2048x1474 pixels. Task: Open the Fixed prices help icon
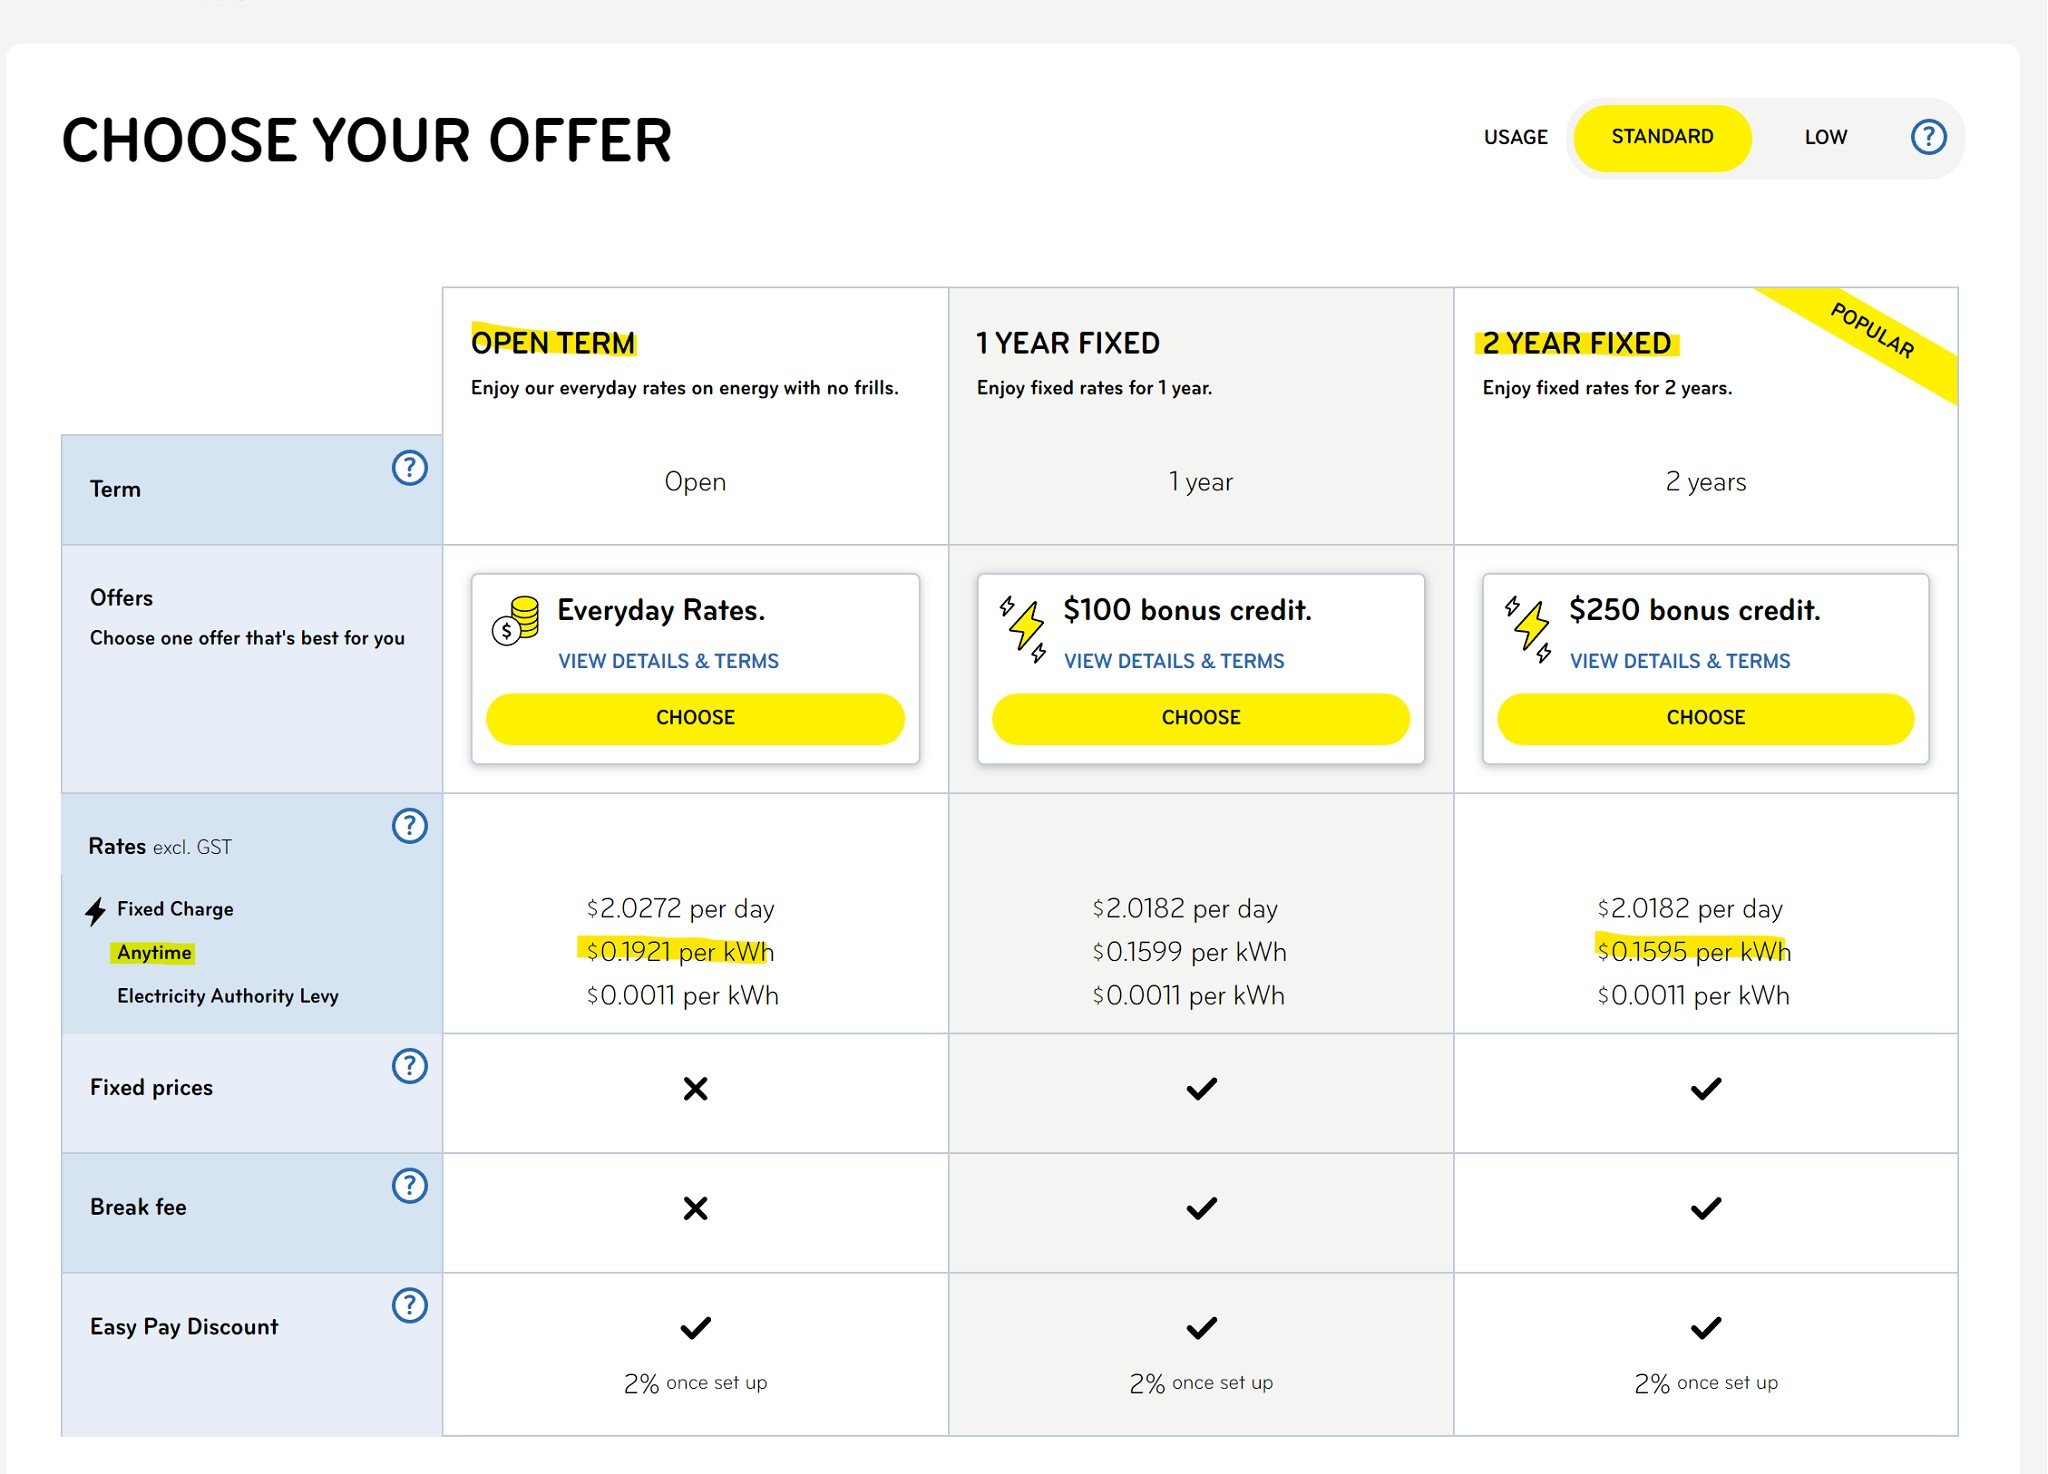[x=410, y=1065]
